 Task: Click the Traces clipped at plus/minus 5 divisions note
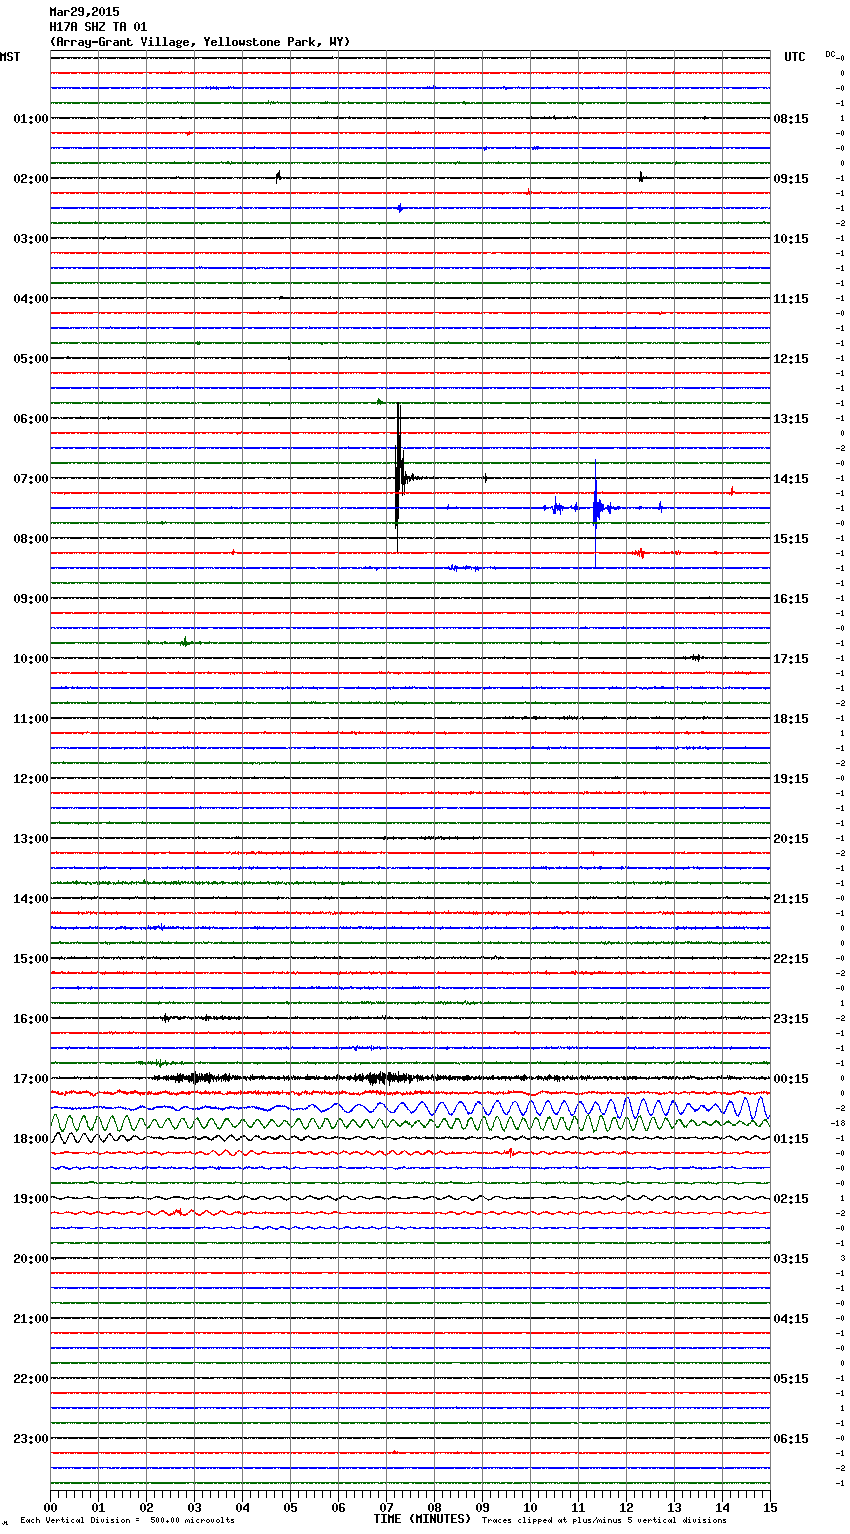coord(604,1520)
